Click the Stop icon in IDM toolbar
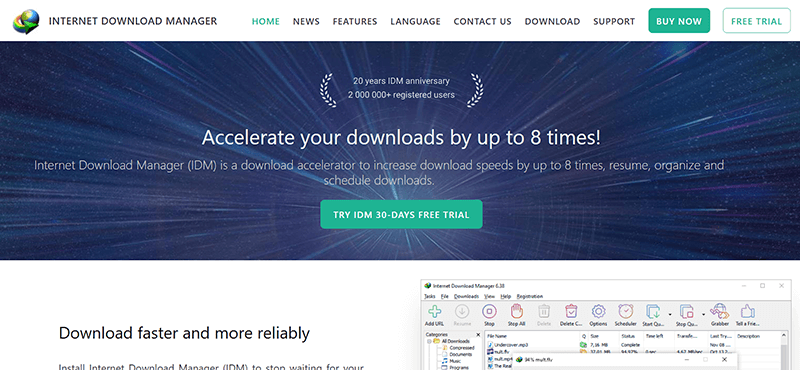This screenshot has width=800, height=370. tap(489, 311)
